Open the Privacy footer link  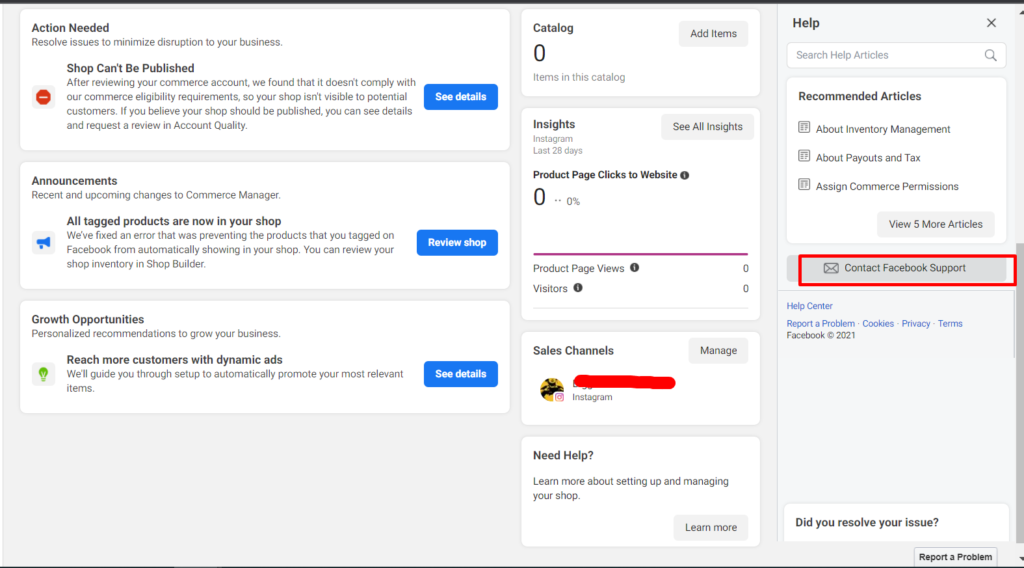[916, 323]
